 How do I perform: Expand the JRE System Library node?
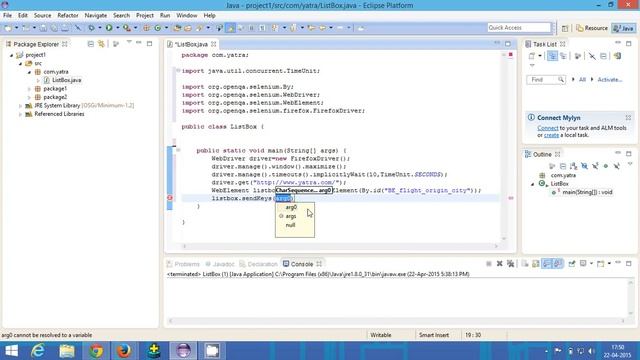[20, 106]
